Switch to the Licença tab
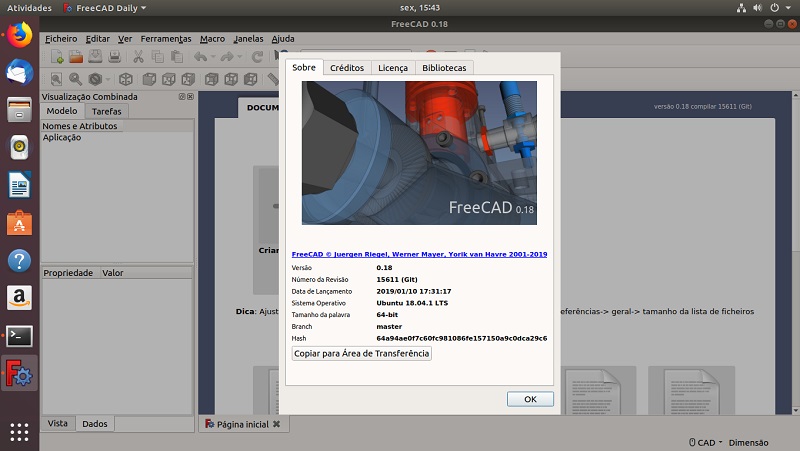Screen dimensions: 800x451 tap(393, 68)
